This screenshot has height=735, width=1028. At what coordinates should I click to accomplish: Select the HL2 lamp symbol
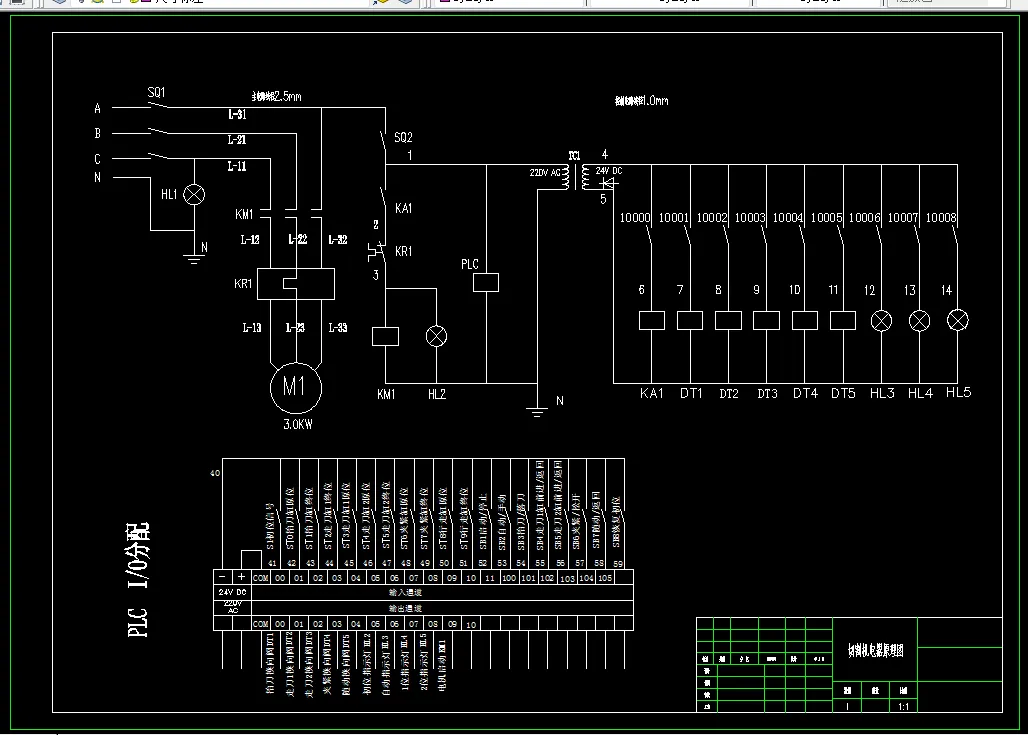(437, 336)
